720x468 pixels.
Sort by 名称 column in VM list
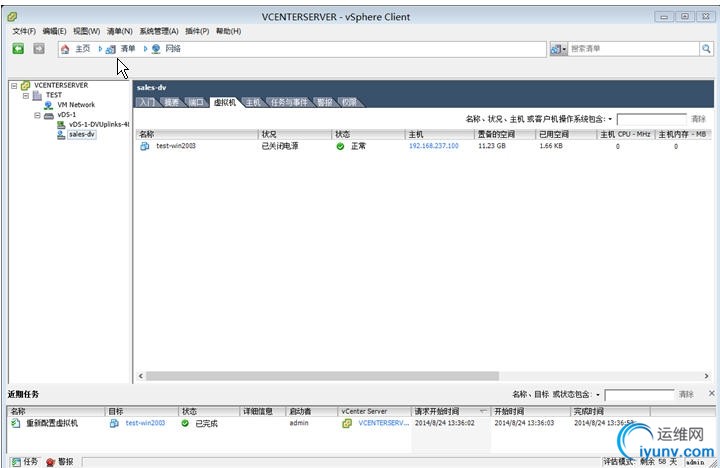197,135
